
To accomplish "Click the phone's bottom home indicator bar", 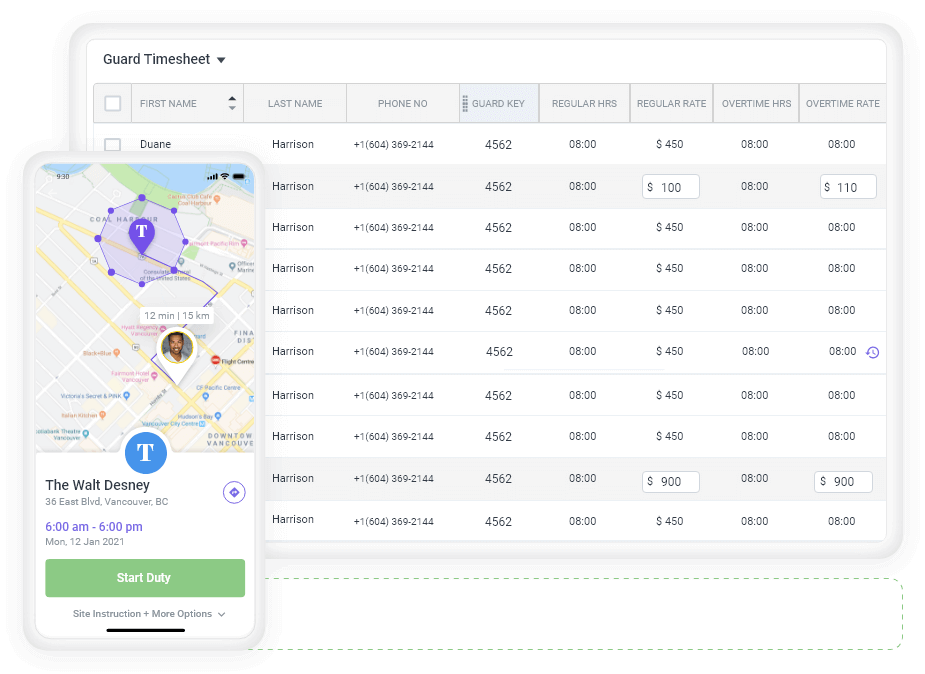I will [x=146, y=630].
